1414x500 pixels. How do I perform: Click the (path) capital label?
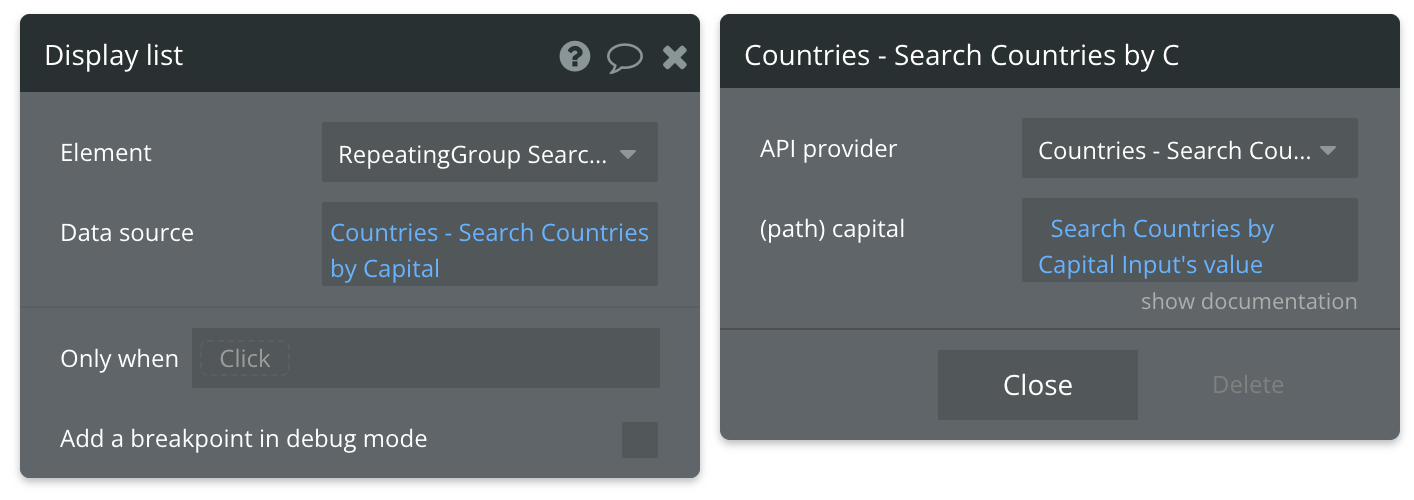[832, 229]
